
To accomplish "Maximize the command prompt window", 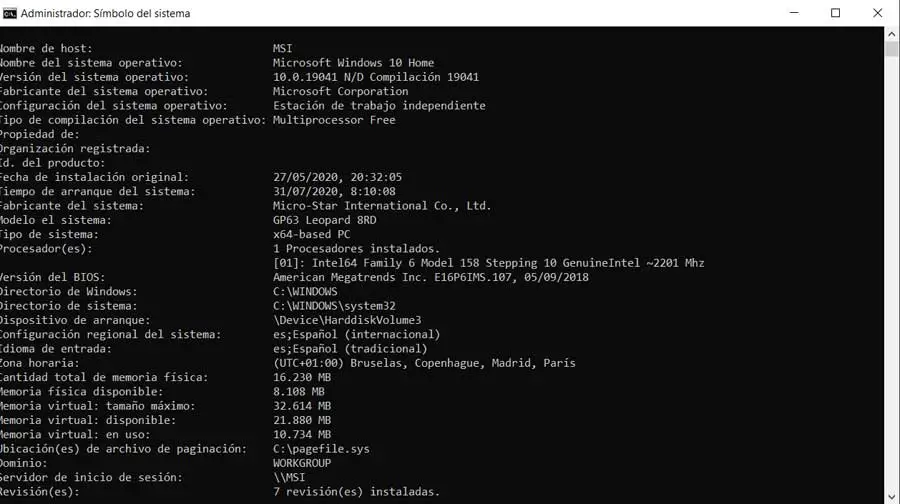I will pos(835,13).
